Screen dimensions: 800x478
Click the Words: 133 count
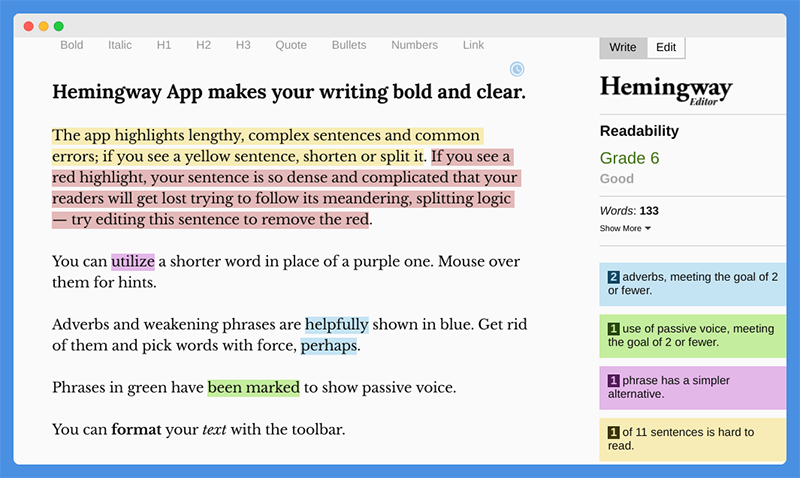(x=629, y=211)
